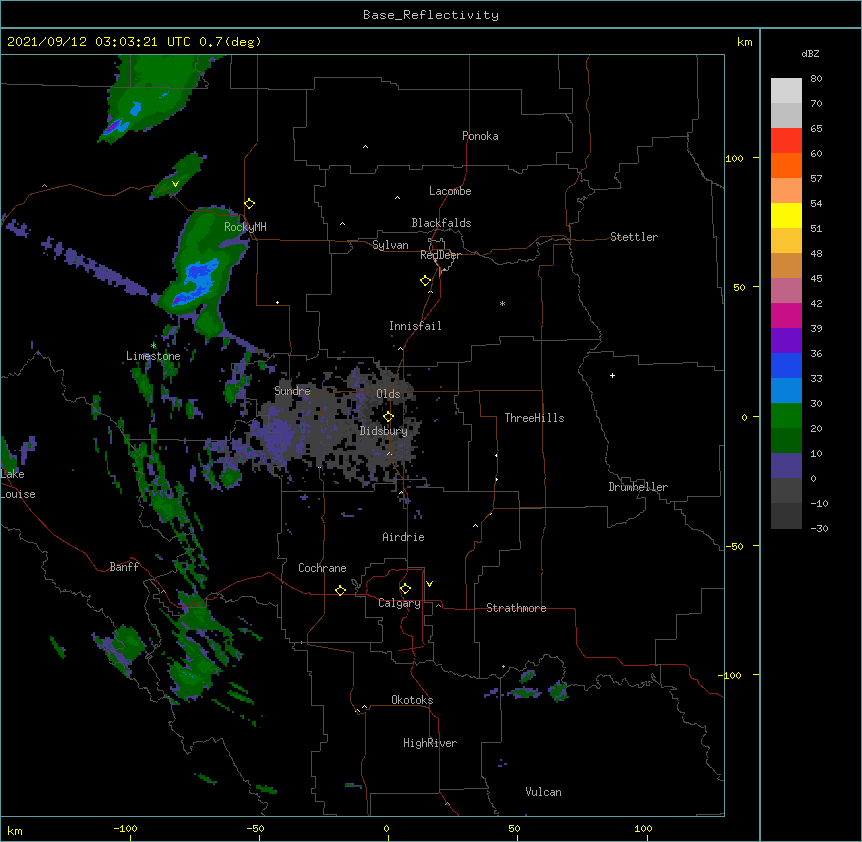Screen dimensions: 862x842
Task: Click the orange 60 dBZ legend swatch
Action: tap(786, 165)
